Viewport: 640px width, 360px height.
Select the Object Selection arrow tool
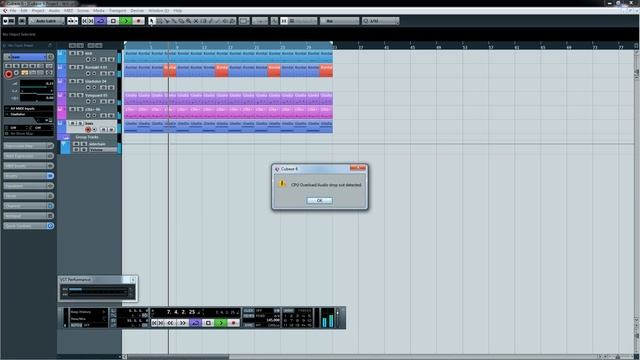(152, 21)
